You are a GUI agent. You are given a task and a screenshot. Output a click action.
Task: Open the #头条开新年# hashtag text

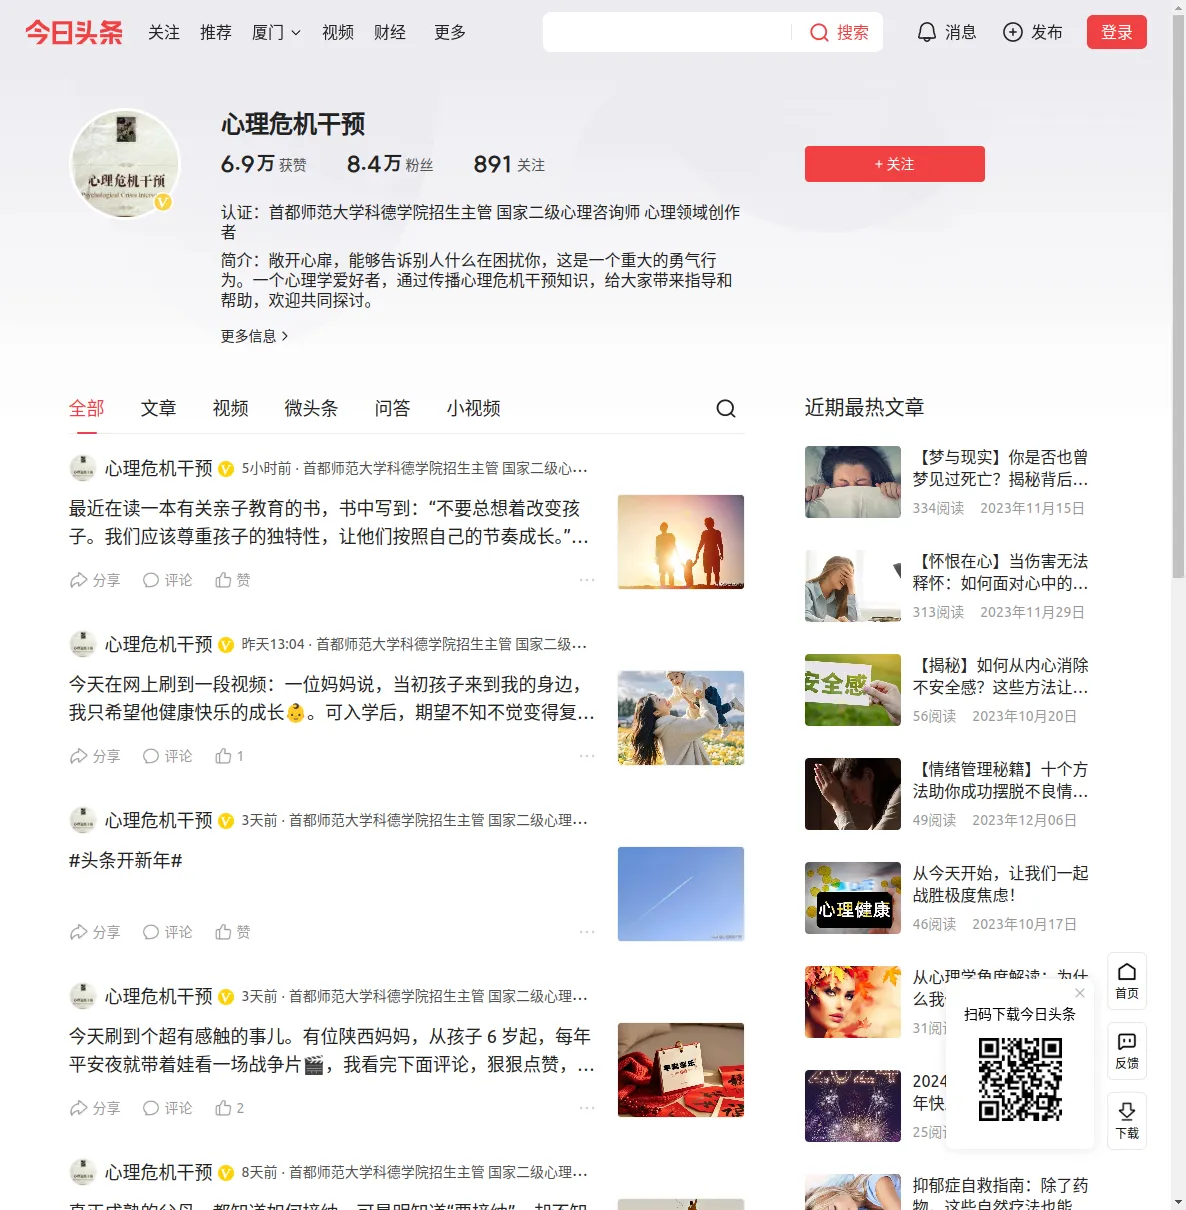[x=126, y=860]
